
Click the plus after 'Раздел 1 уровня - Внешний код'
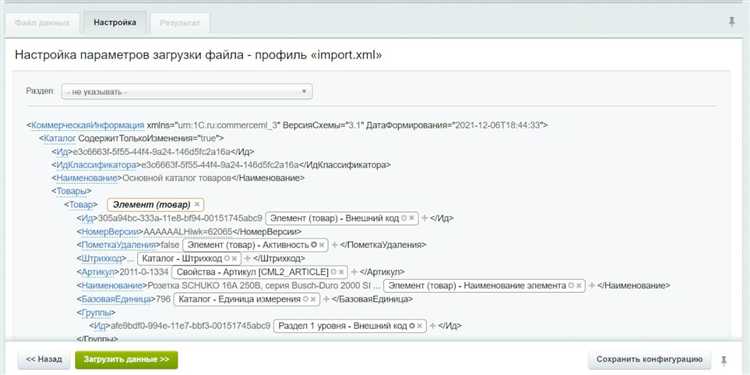[x=432, y=326]
